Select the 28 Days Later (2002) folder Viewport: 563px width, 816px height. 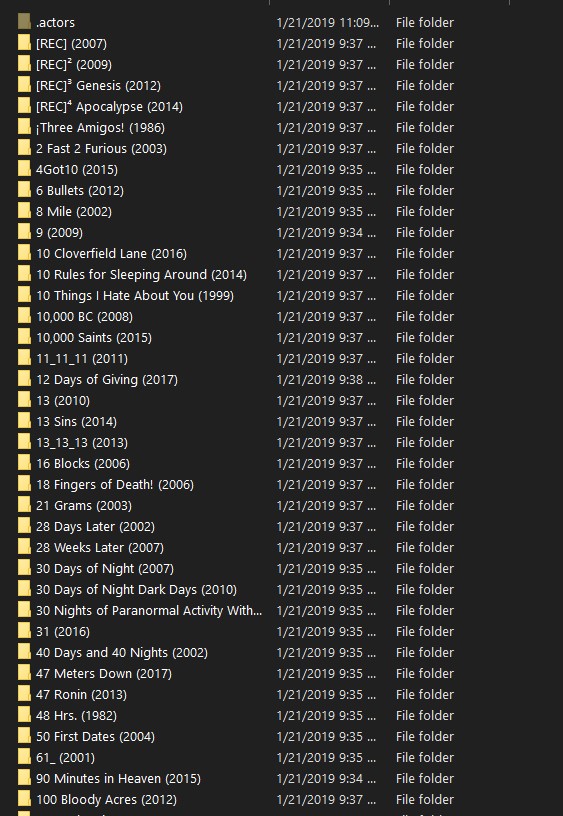95,527
